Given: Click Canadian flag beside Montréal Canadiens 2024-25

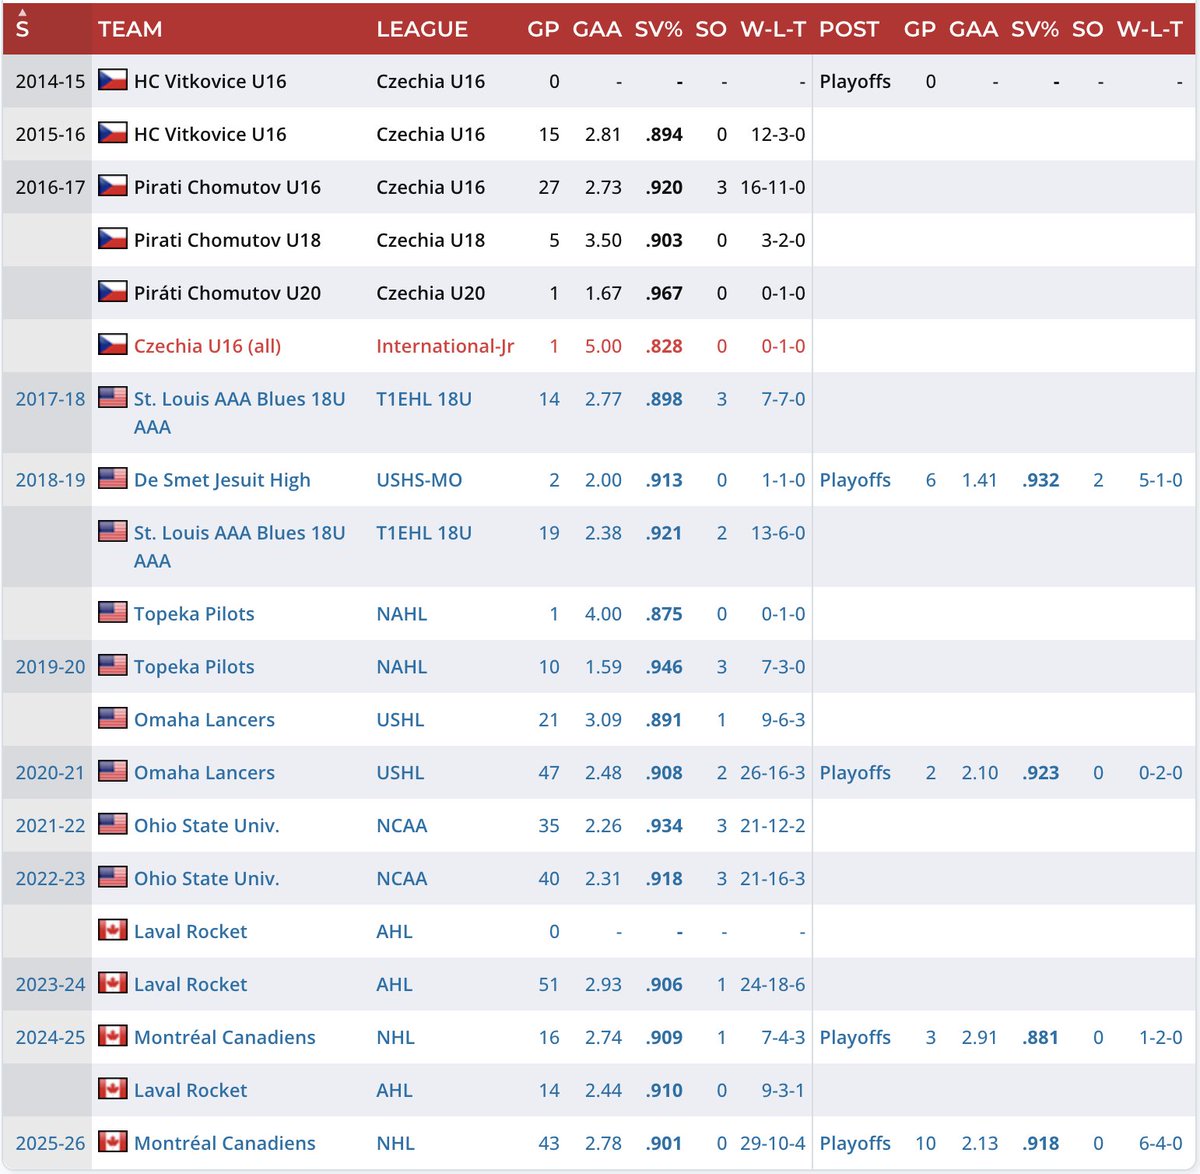Looking at the screenshot, I should tap(112, 1037).
